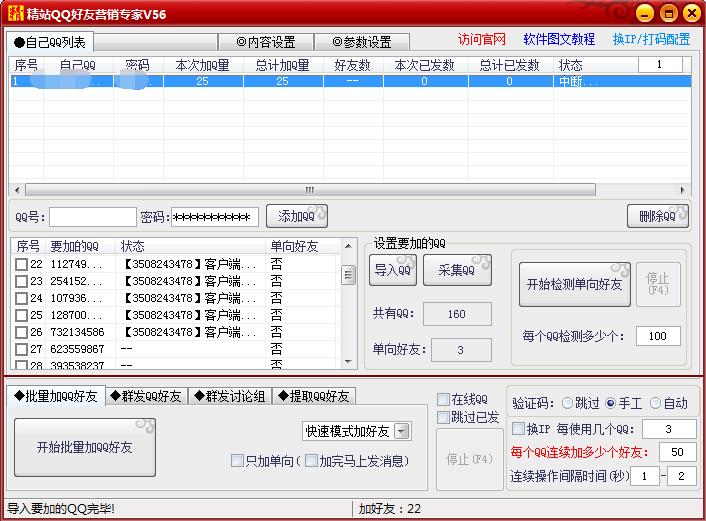This screenshot has height=521, width=706.
Task: Edit the interval minimum field showing 1
Action: (644, 476)
